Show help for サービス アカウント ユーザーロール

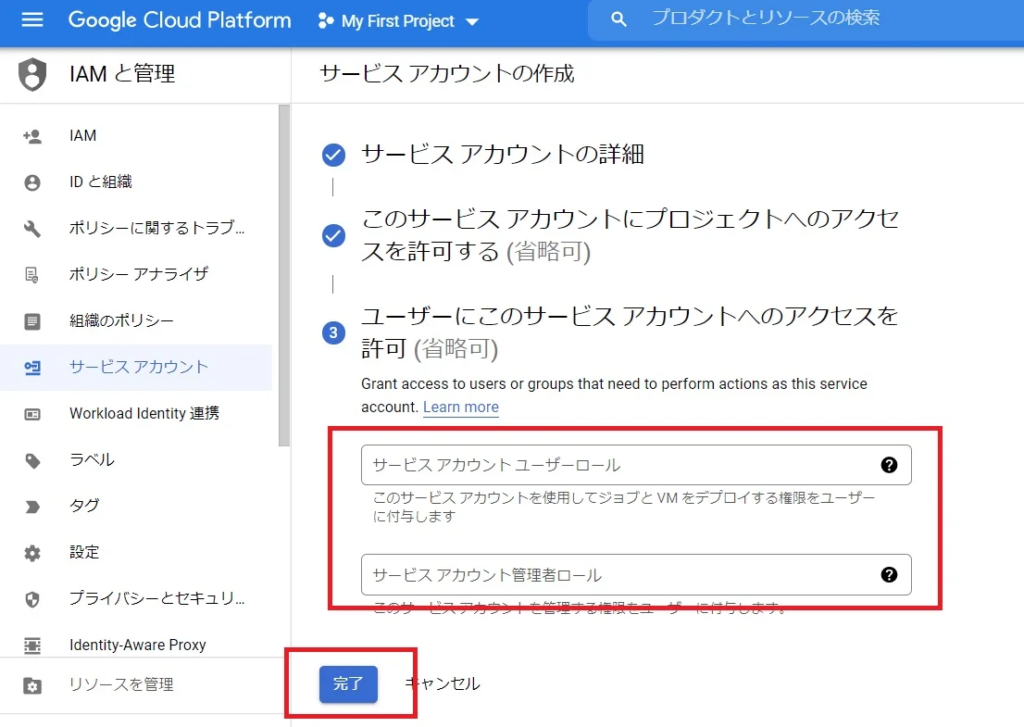coord(889,464)
